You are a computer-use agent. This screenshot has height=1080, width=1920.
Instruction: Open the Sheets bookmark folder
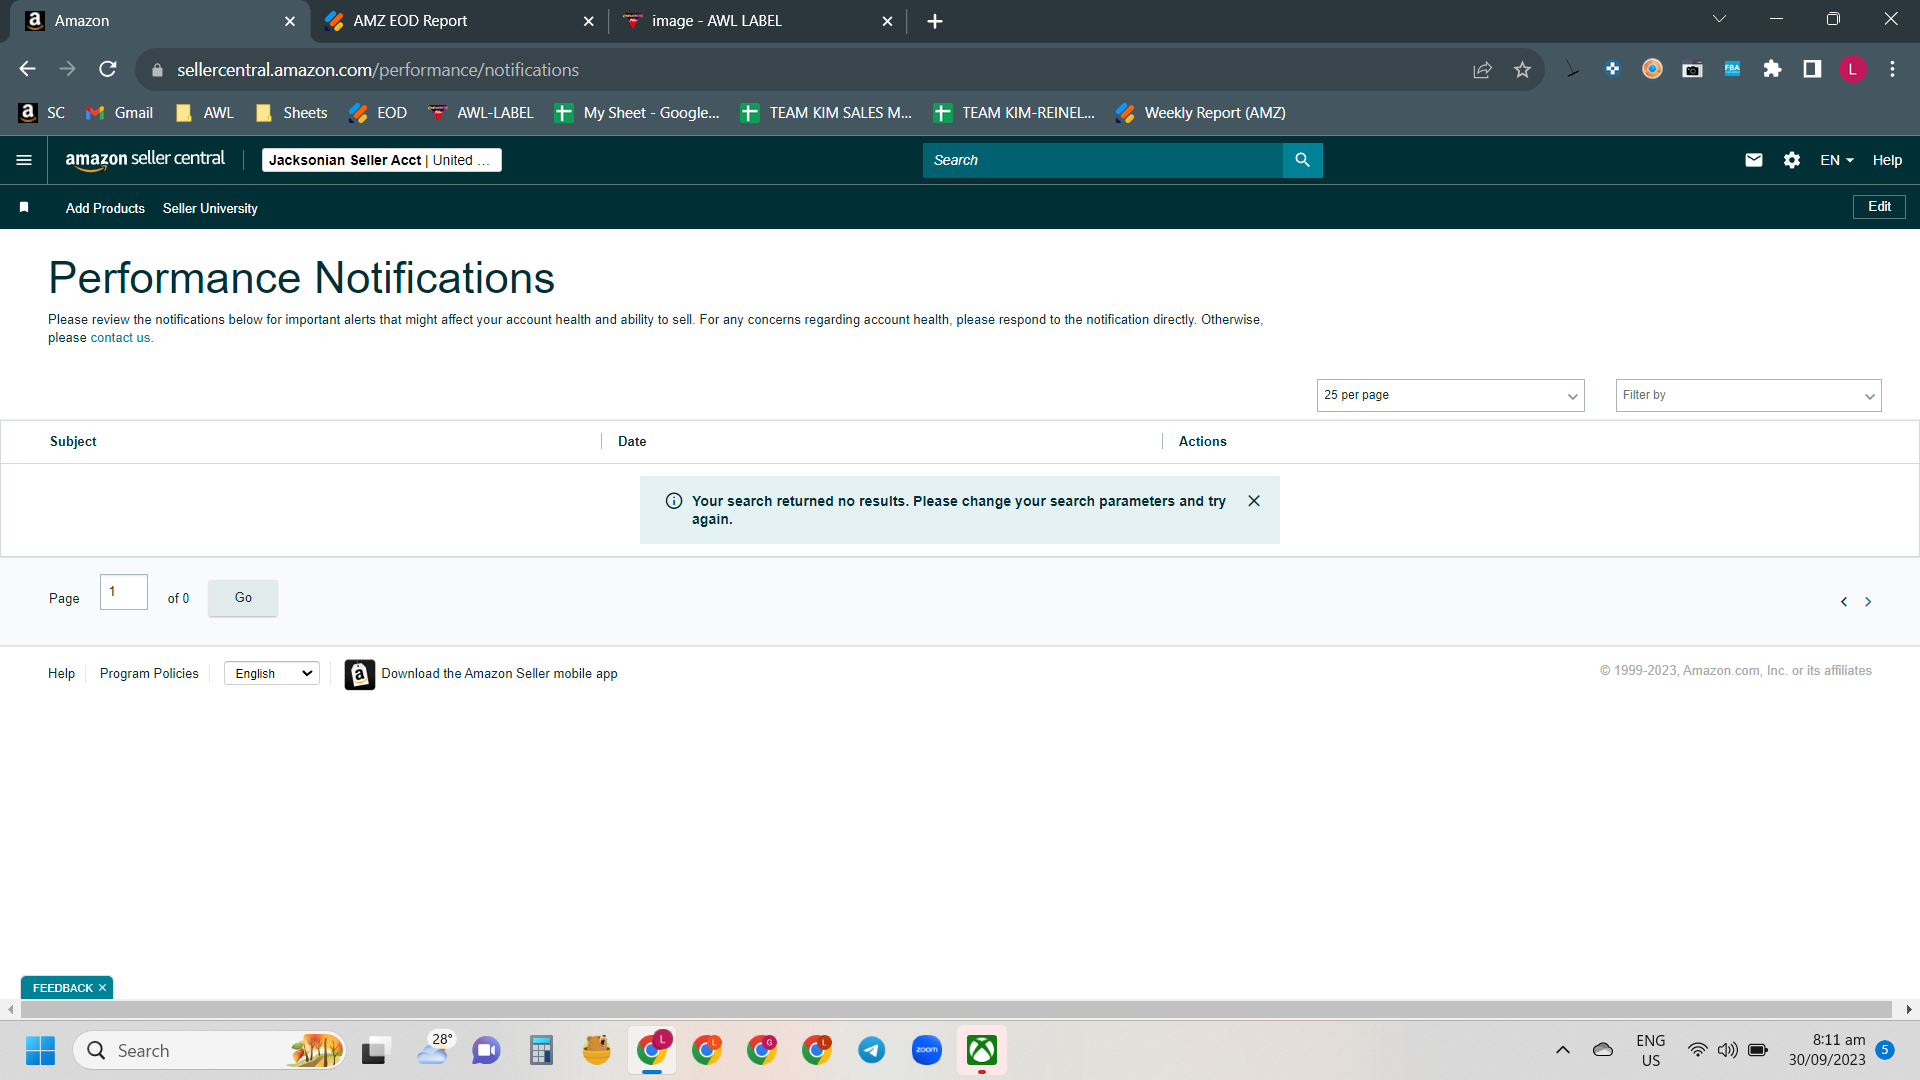coord(291,113)
